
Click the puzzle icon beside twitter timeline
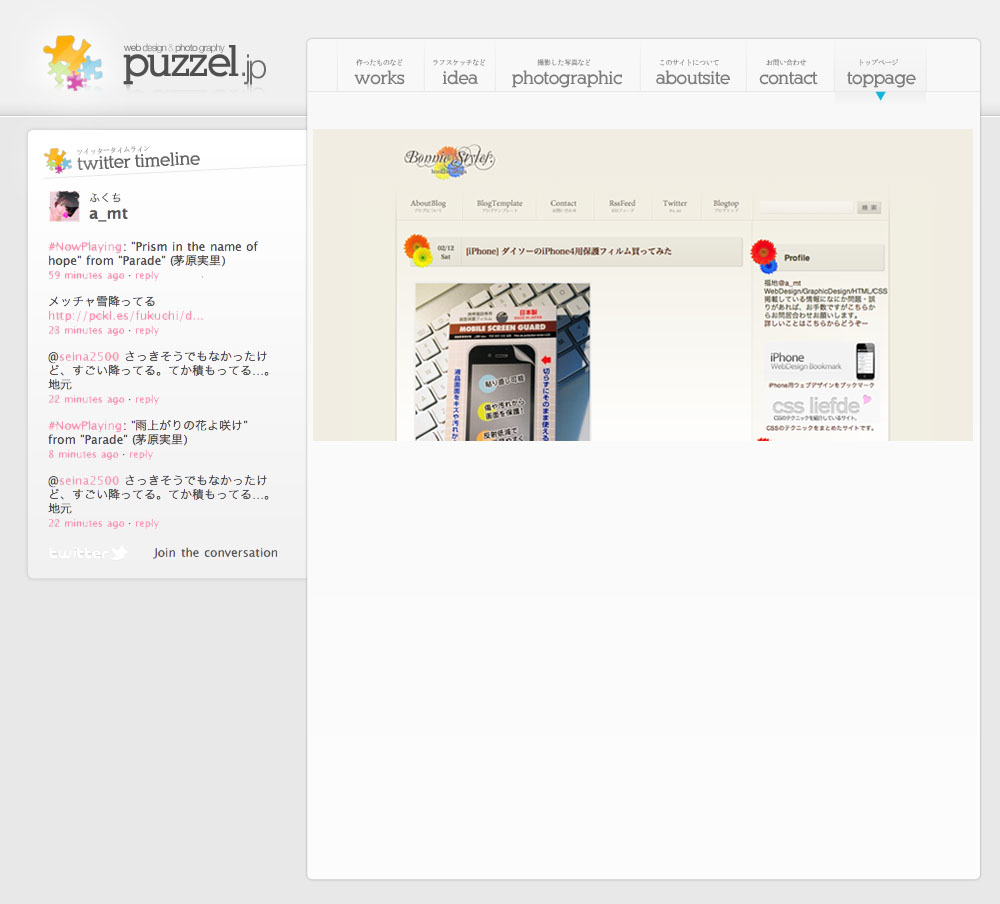[57, 160]
